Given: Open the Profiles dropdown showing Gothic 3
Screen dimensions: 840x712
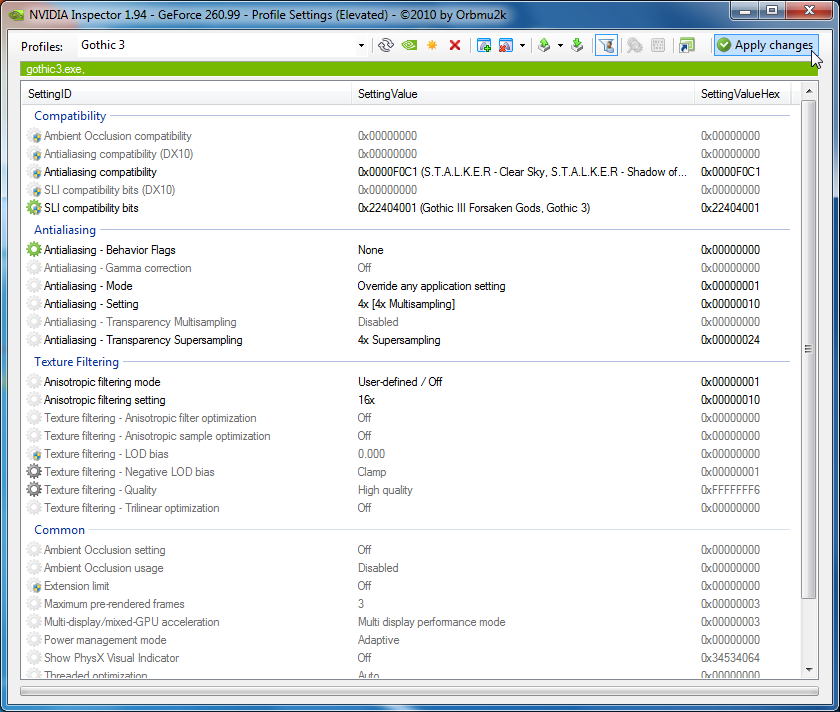Looking at the screenshot, I should click(361, 46).
